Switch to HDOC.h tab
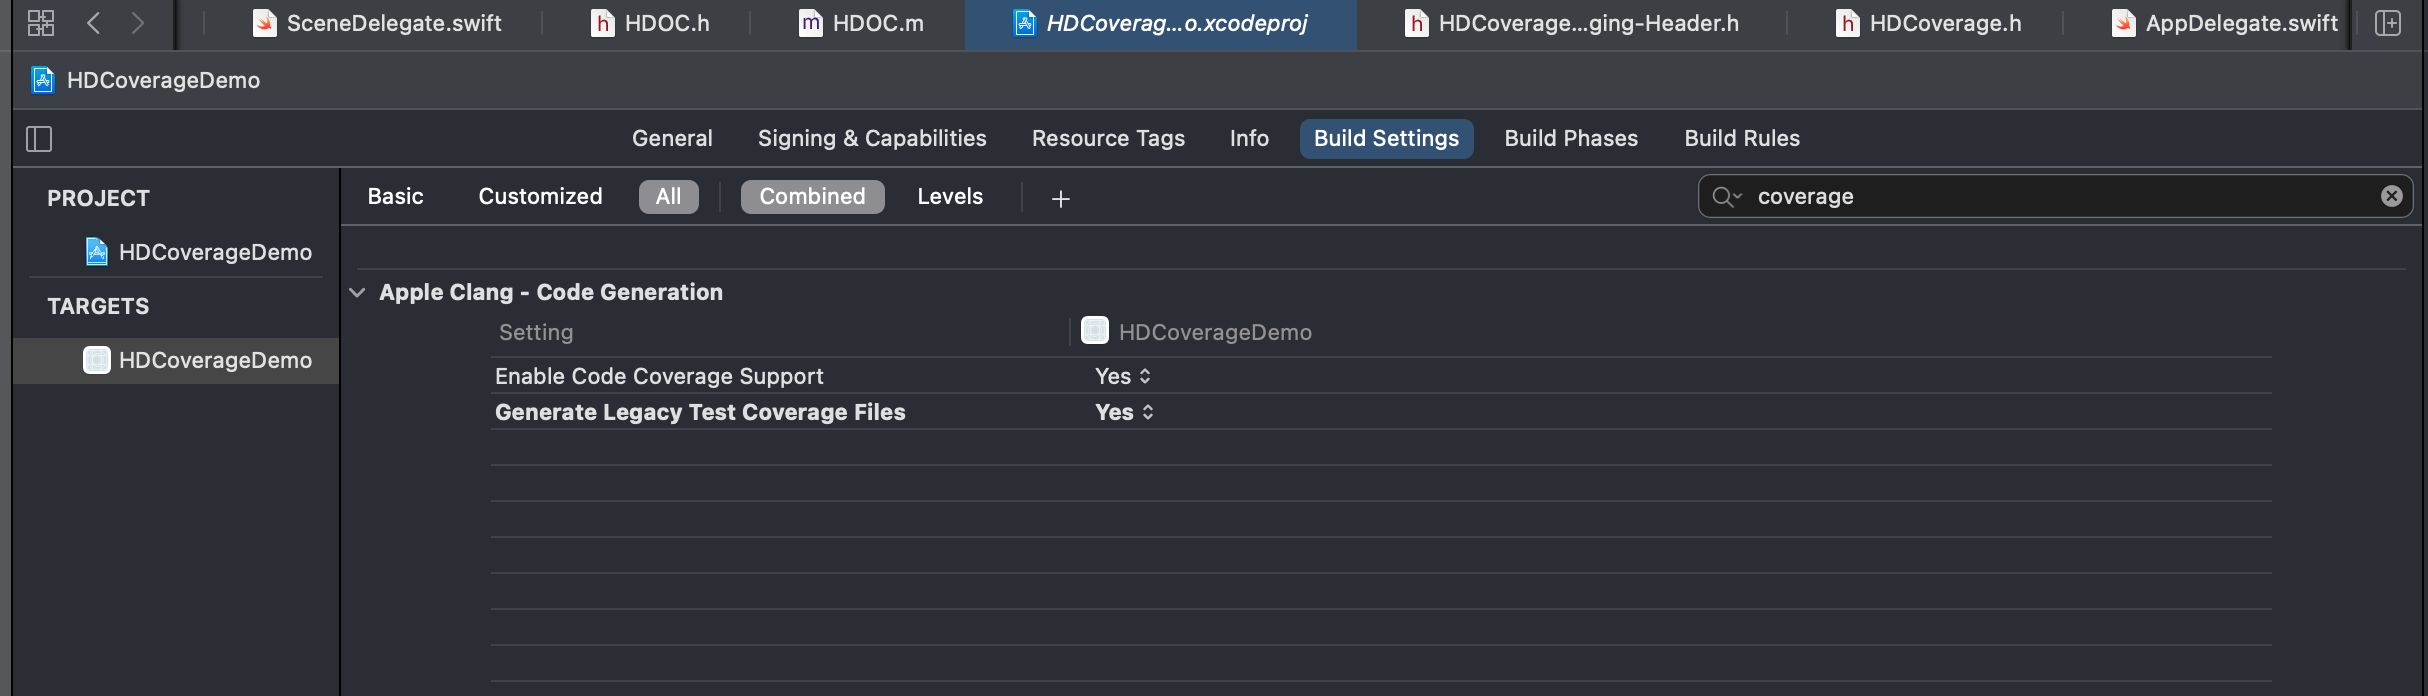The width and height of the screenshot is (2428, 696). [650, 23]
